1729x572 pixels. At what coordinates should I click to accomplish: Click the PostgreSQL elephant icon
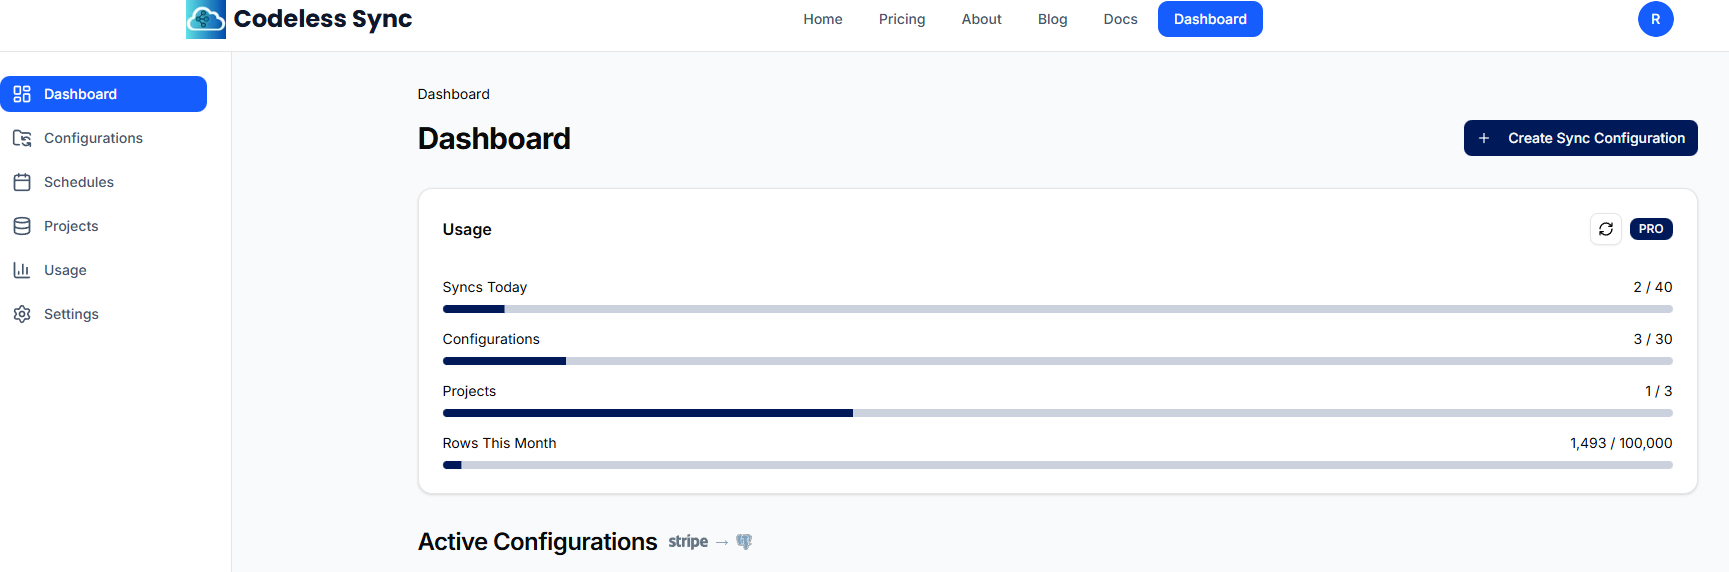(744, 542)
